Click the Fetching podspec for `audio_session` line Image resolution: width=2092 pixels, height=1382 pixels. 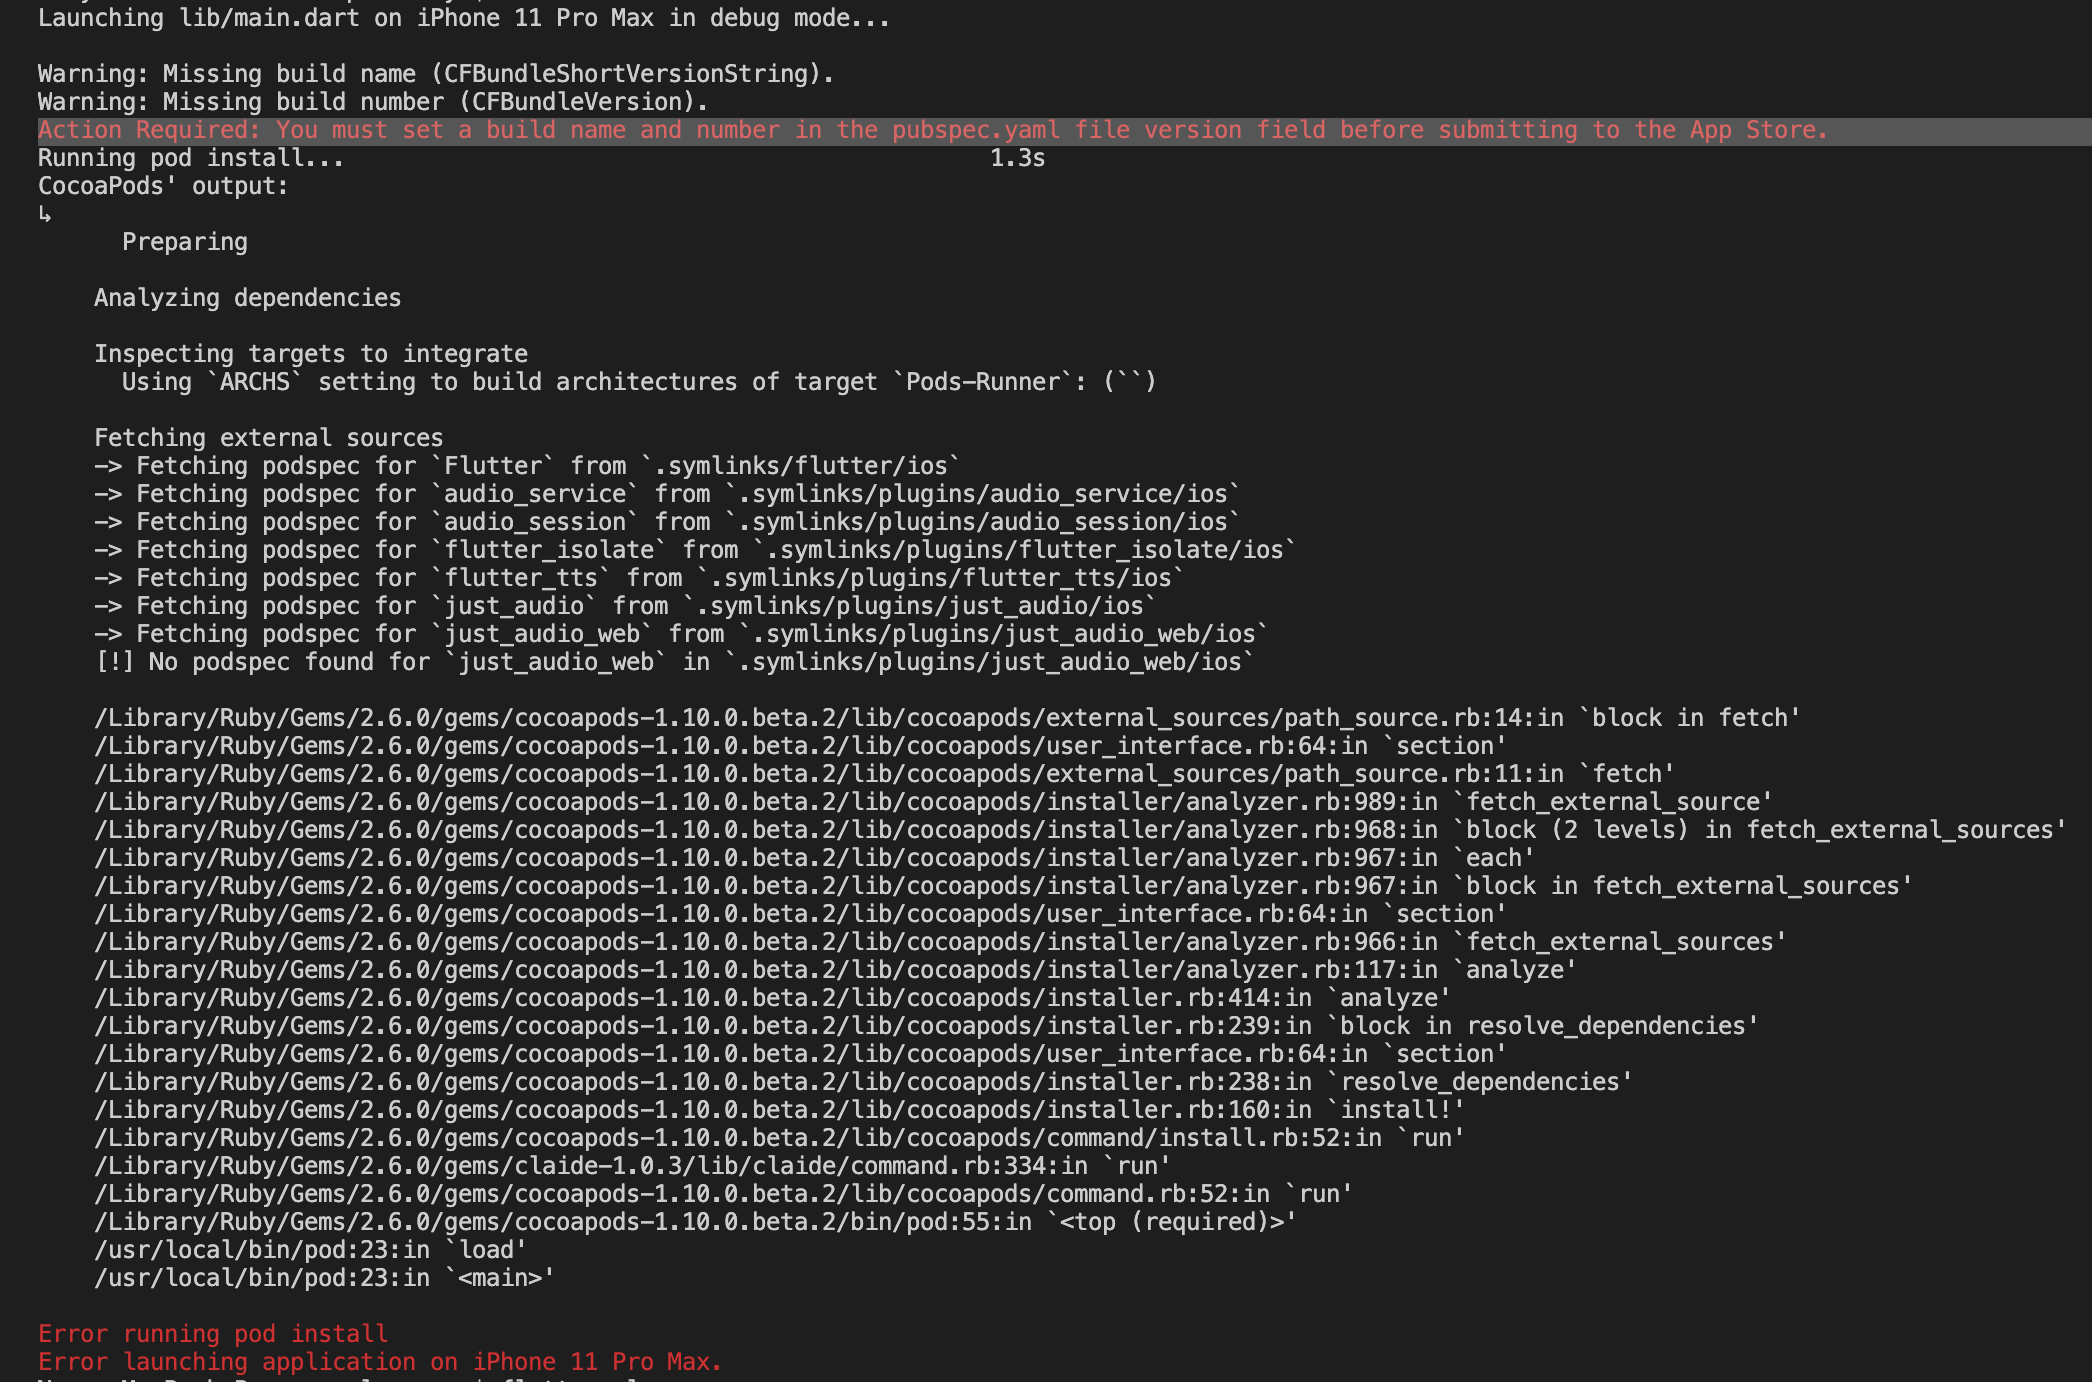tap(667, 522)
